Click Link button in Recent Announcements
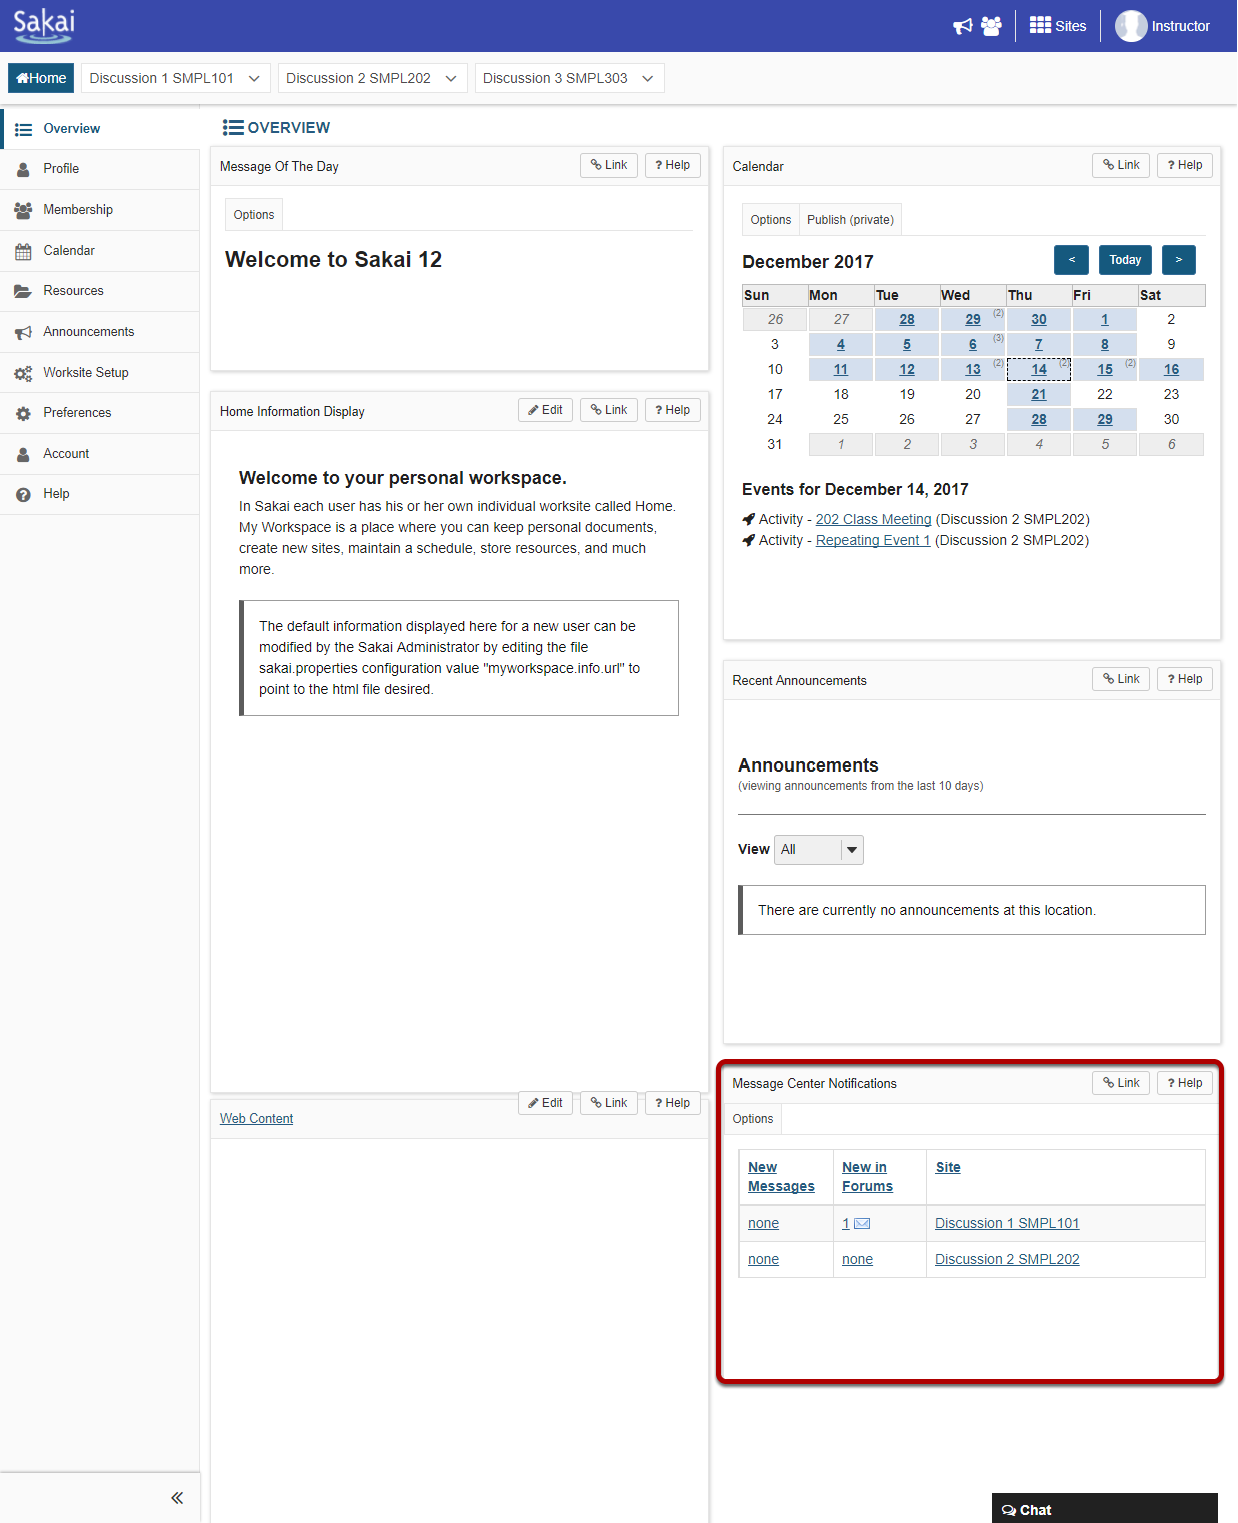Viewport: 1238px width, 1523px height. (1121, 679)
